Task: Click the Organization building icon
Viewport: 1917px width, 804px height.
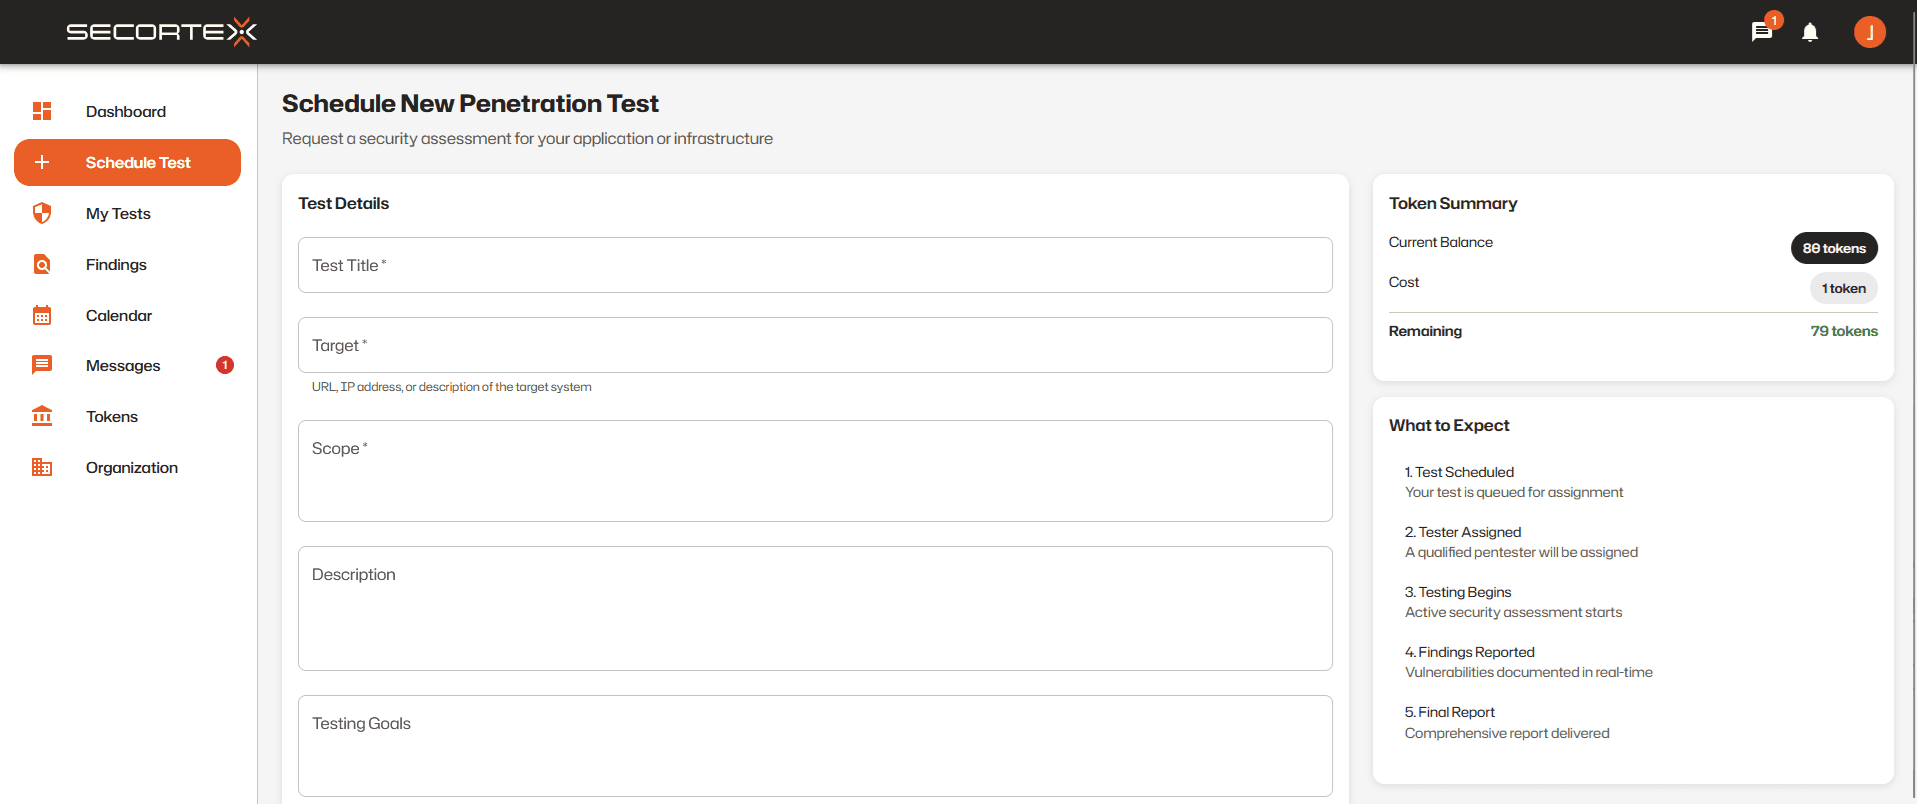Action: pyautogui.click(x=42, y=467)
